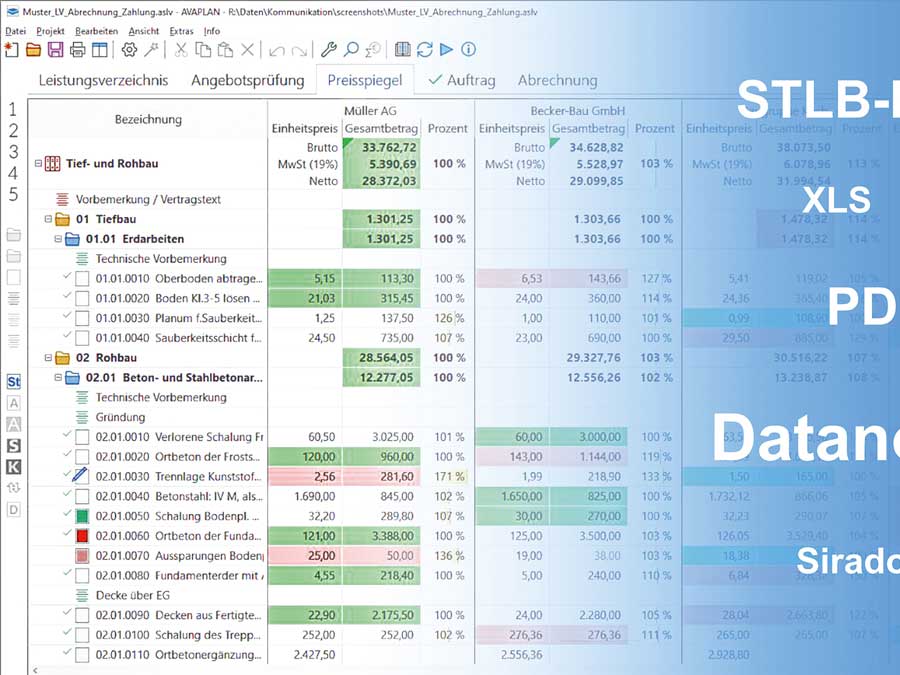The width and height of the screenshot is (900, 675).
Task: Select outline level 1 in the sidebar
Action: coord(13,109)
